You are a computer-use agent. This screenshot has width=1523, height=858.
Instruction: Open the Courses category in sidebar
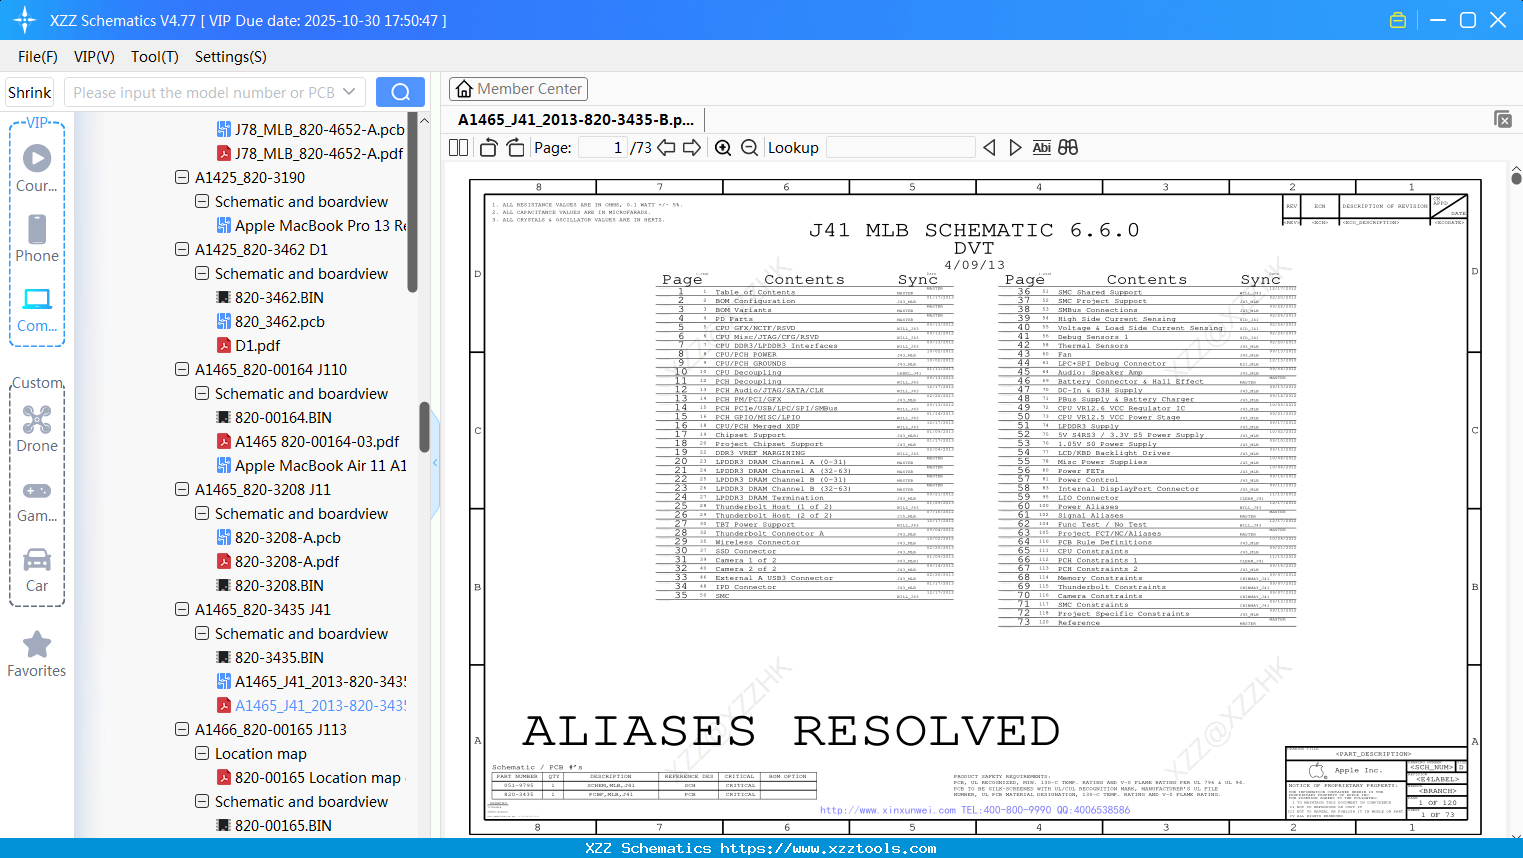click(37, 168)
